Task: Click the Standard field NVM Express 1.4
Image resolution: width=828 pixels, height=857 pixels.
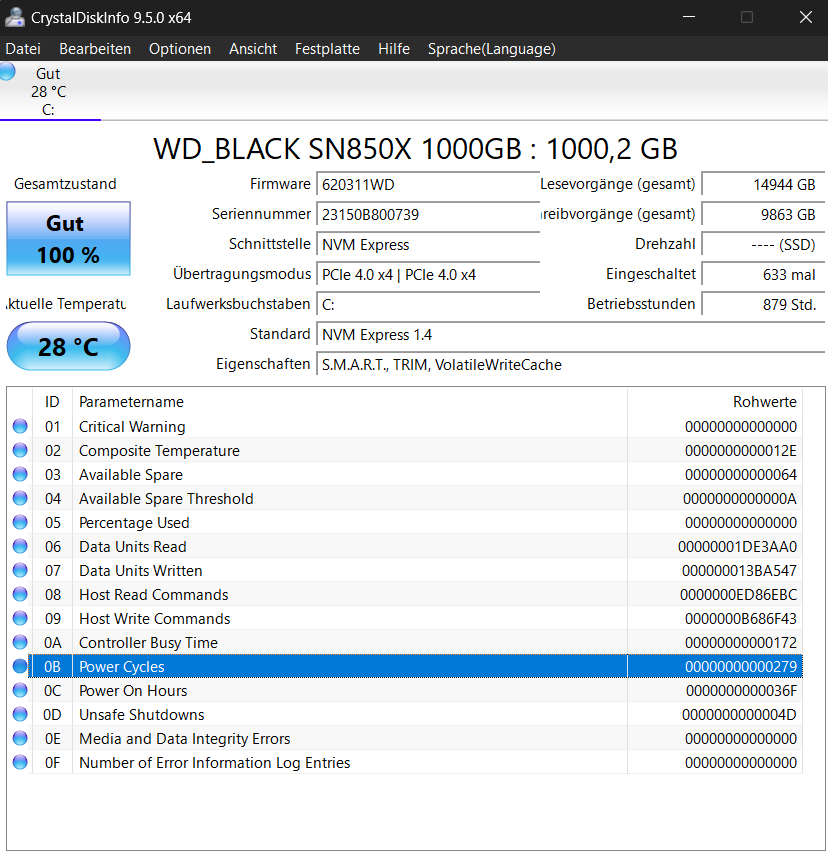Action: (571, 335)
